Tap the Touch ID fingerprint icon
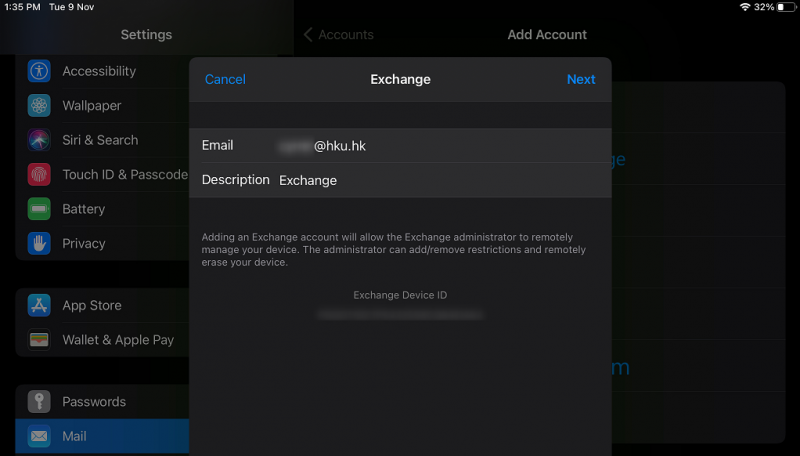The image size is (800, 456). [x=39, y=174]
